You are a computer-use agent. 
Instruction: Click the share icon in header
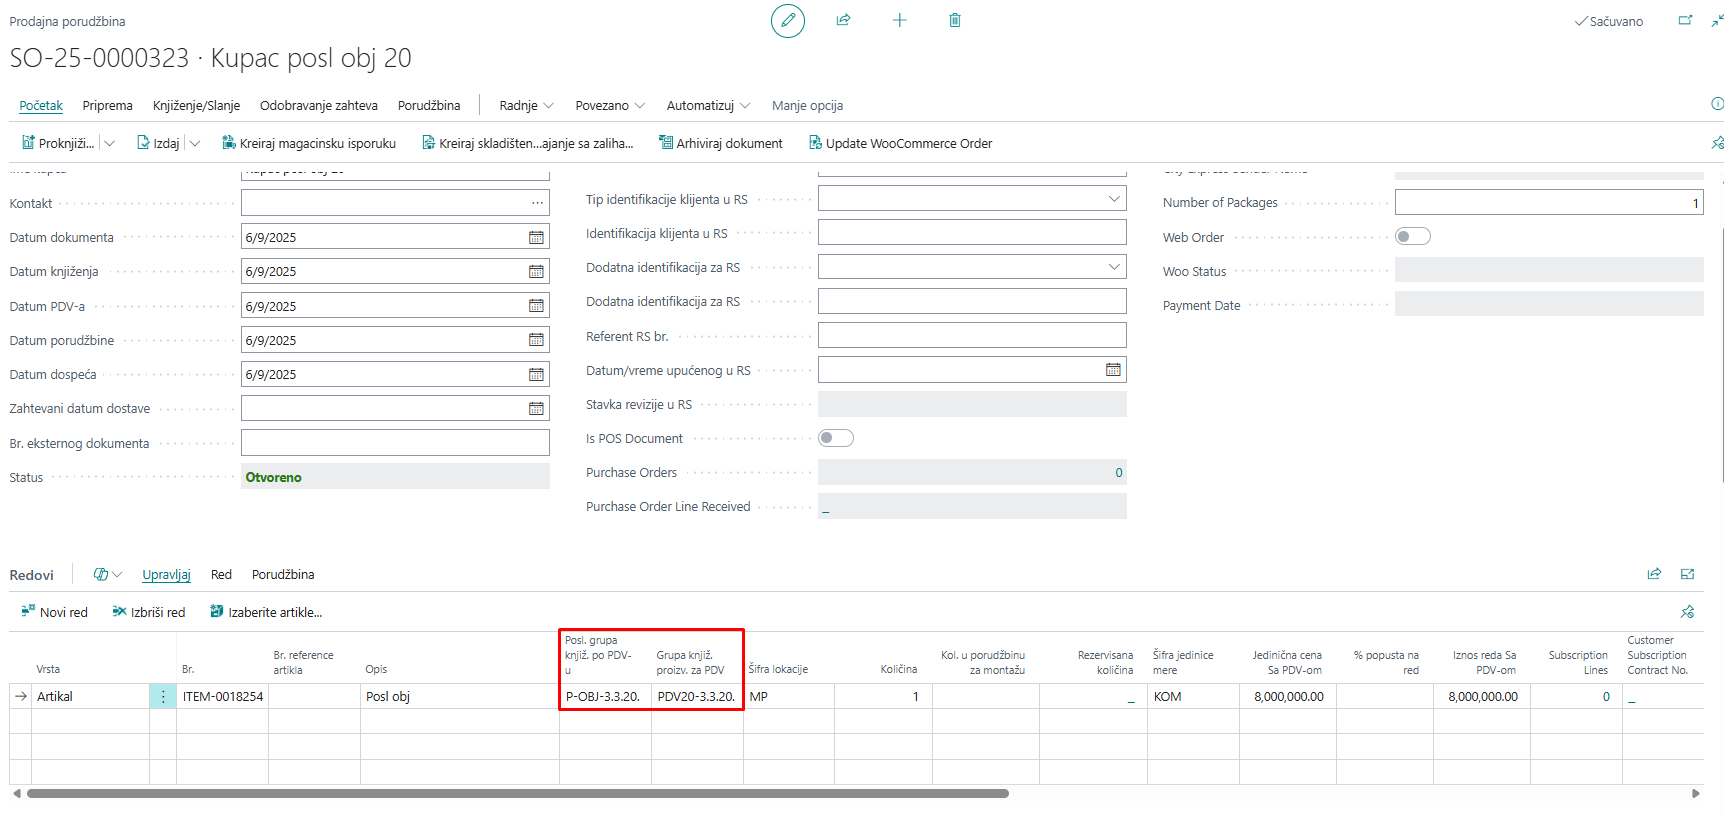[x=843, y=21]
